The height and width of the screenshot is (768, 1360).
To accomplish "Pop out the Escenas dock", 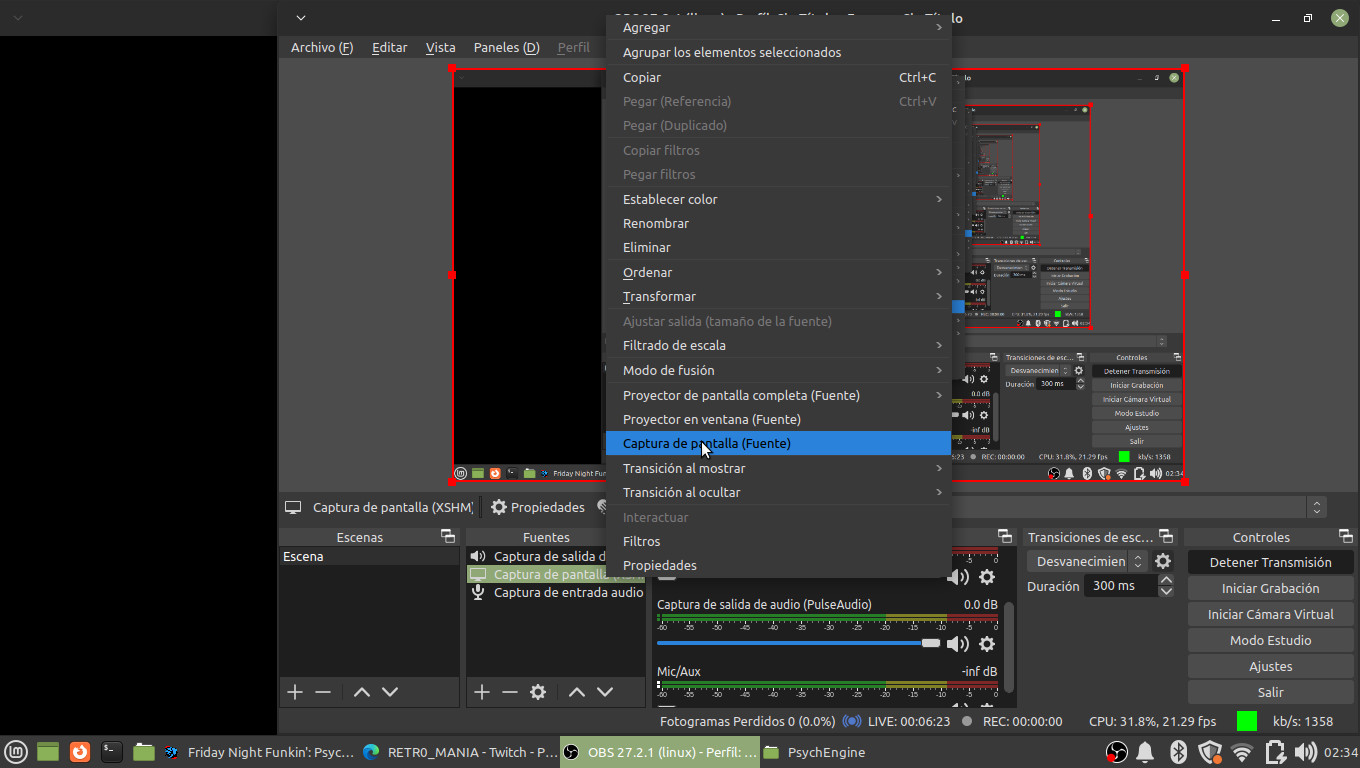I will click(x=448, y=537).
